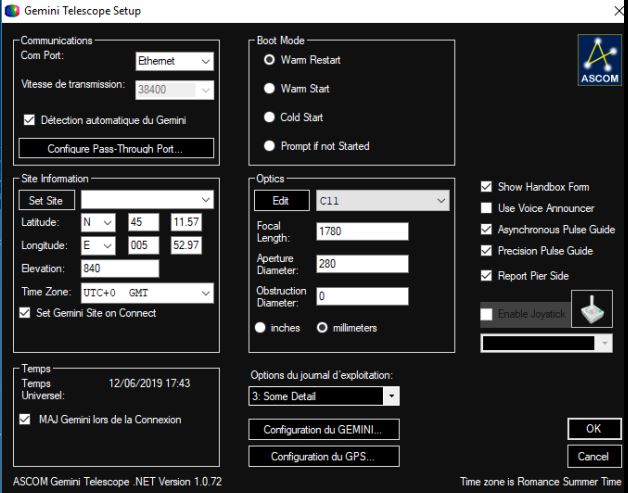Click the joystick icon button
This screenshot has width=628, height=493.
(590, 312)
